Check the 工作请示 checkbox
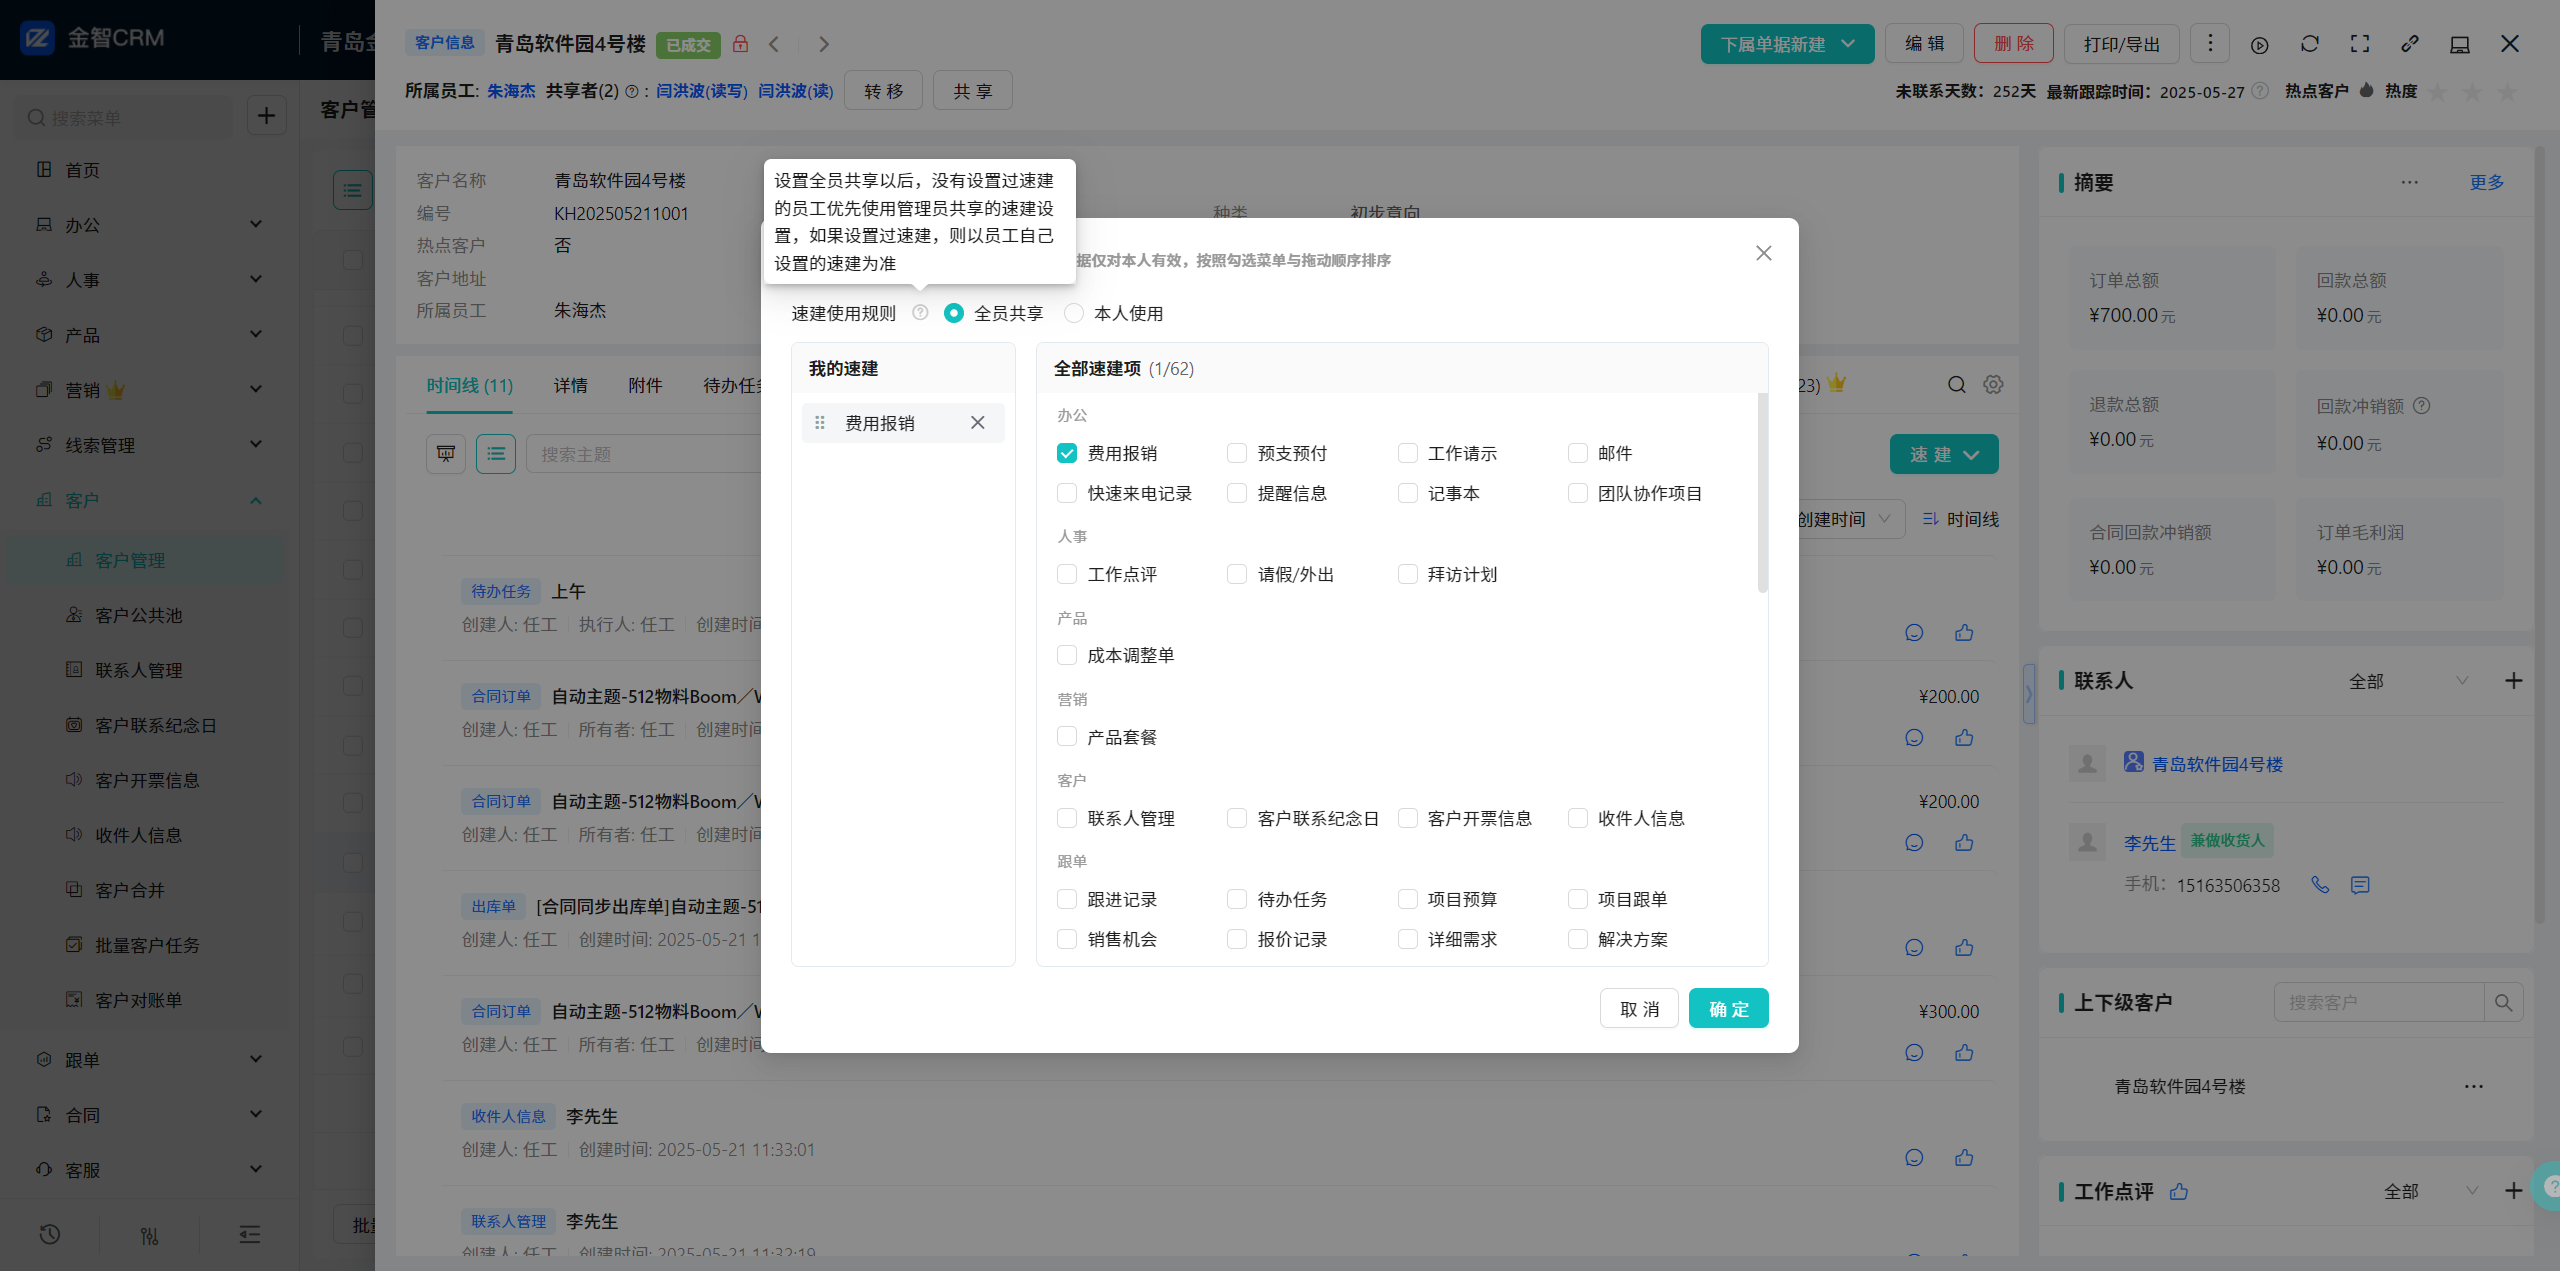 point(1408,453)
